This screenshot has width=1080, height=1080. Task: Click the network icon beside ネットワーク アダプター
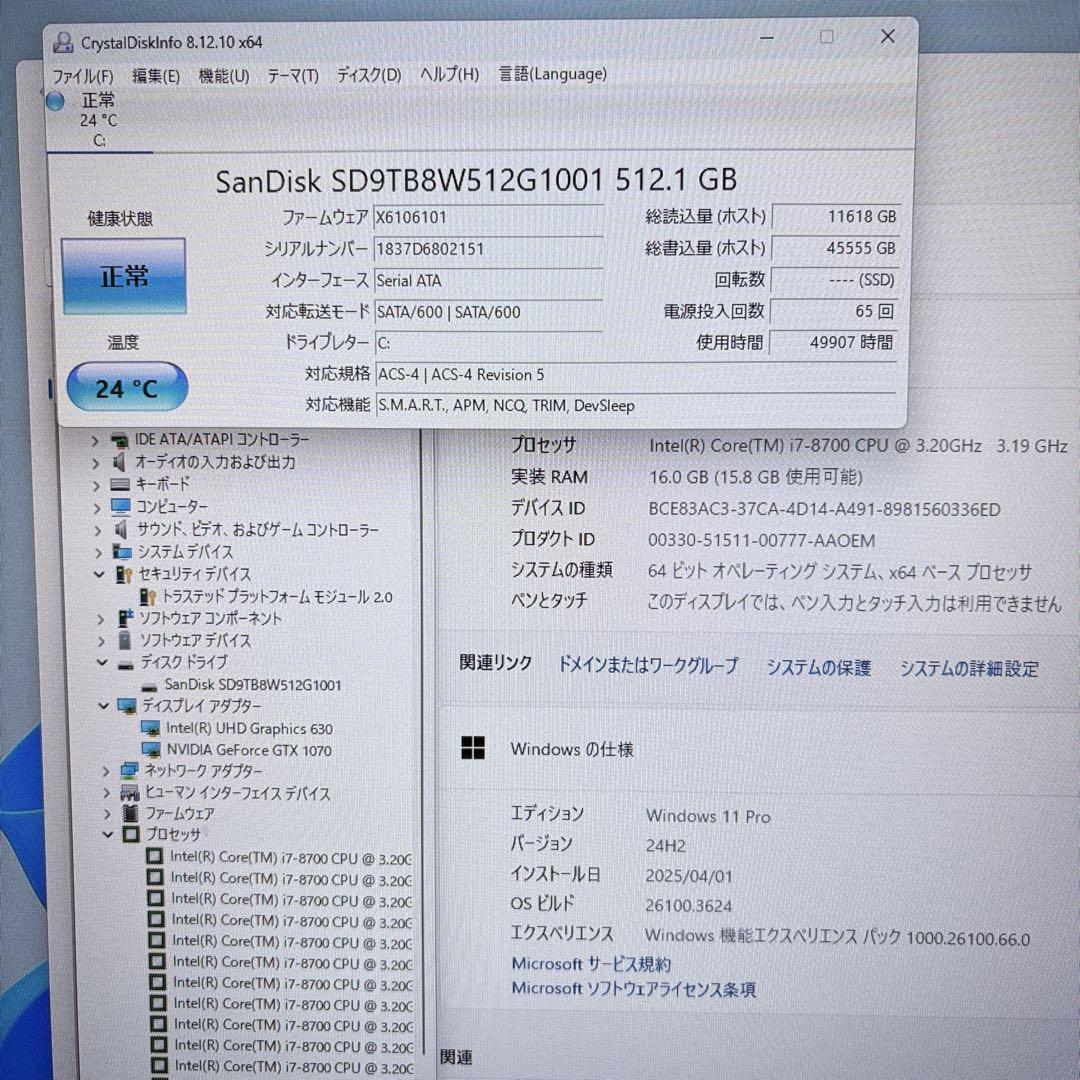point(129,771)
